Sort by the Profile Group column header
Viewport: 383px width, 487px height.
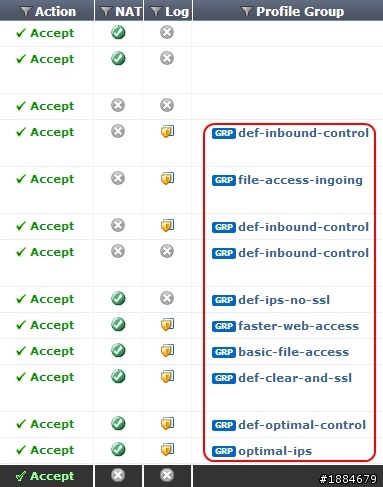tap(300, 12)
